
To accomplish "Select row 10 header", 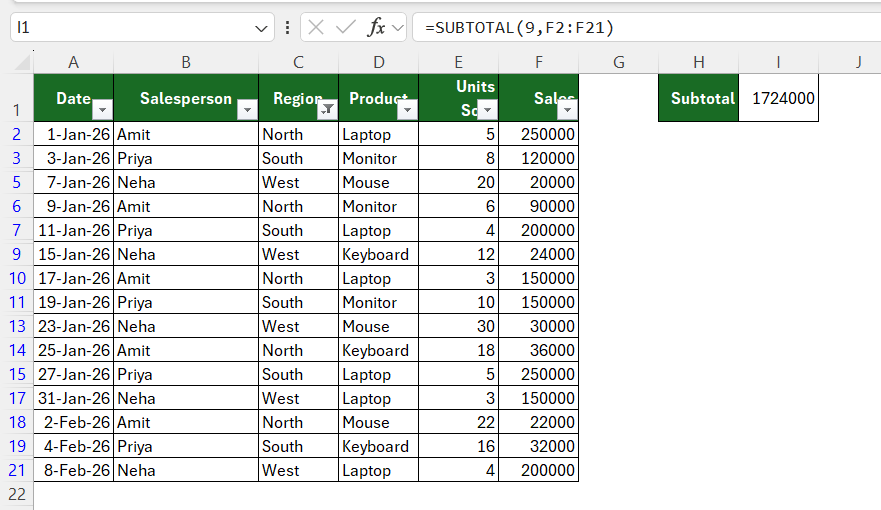I will click(x=17, y=279).
